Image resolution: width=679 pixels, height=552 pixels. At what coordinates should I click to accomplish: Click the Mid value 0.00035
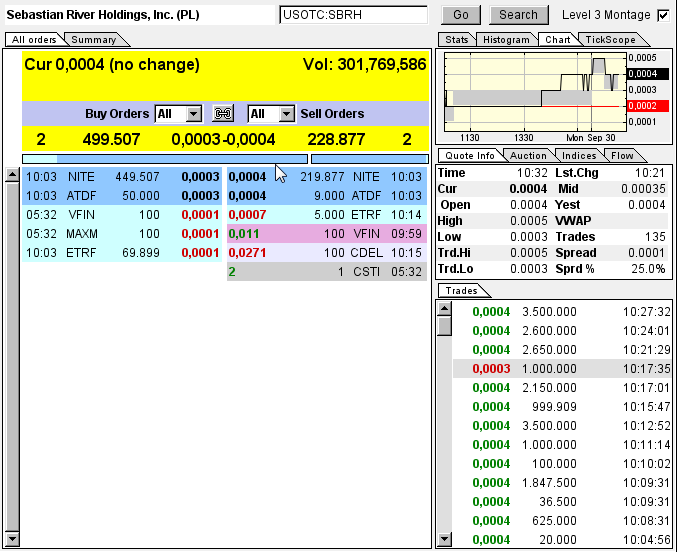pos(643,189)
